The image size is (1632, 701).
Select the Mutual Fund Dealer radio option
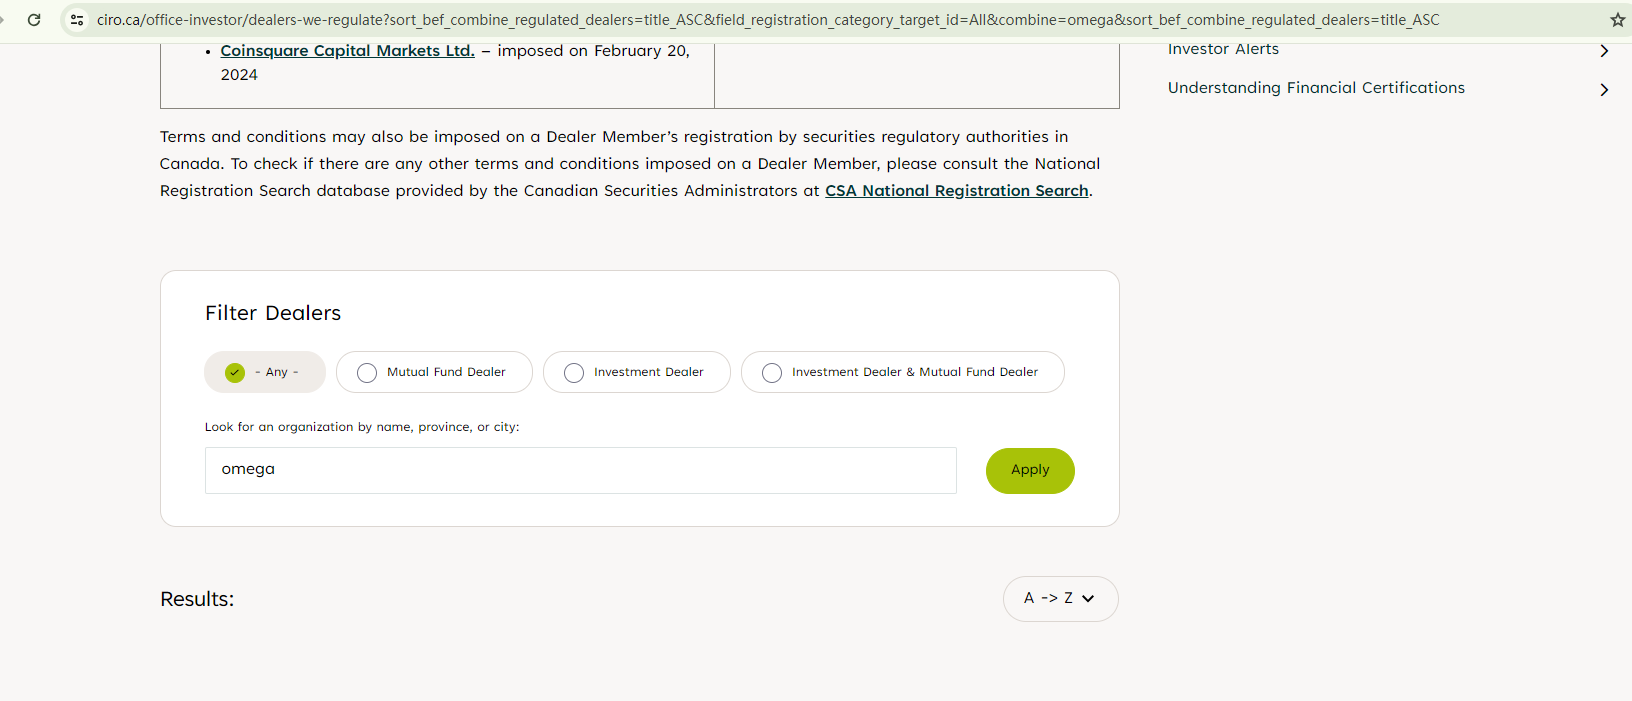[367, 372]
